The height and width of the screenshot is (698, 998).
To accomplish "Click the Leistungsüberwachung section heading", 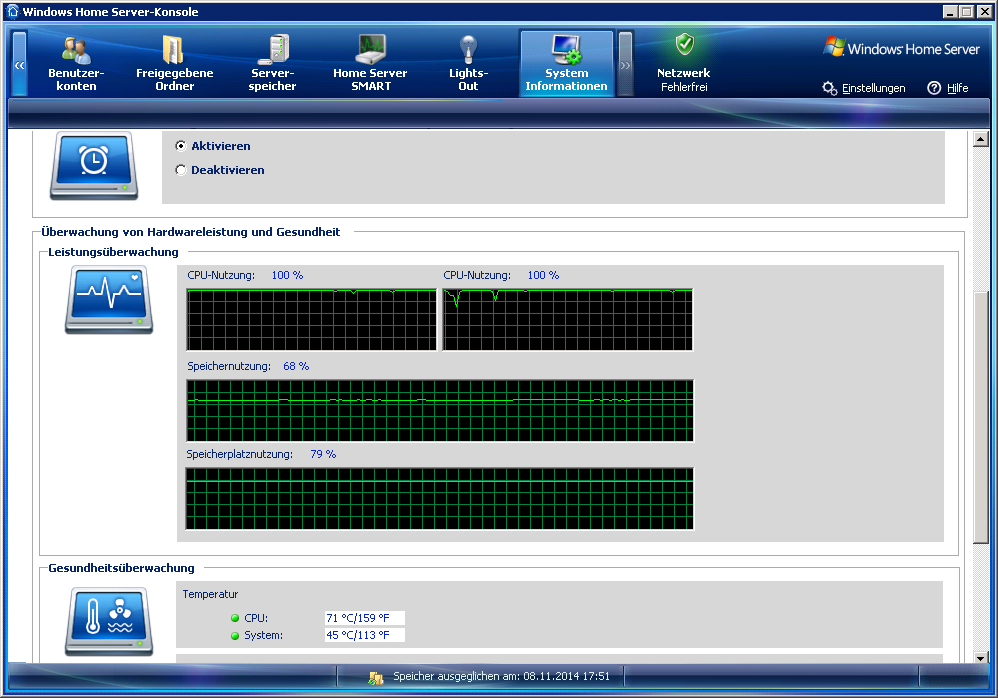I will (x=113, y=252).
